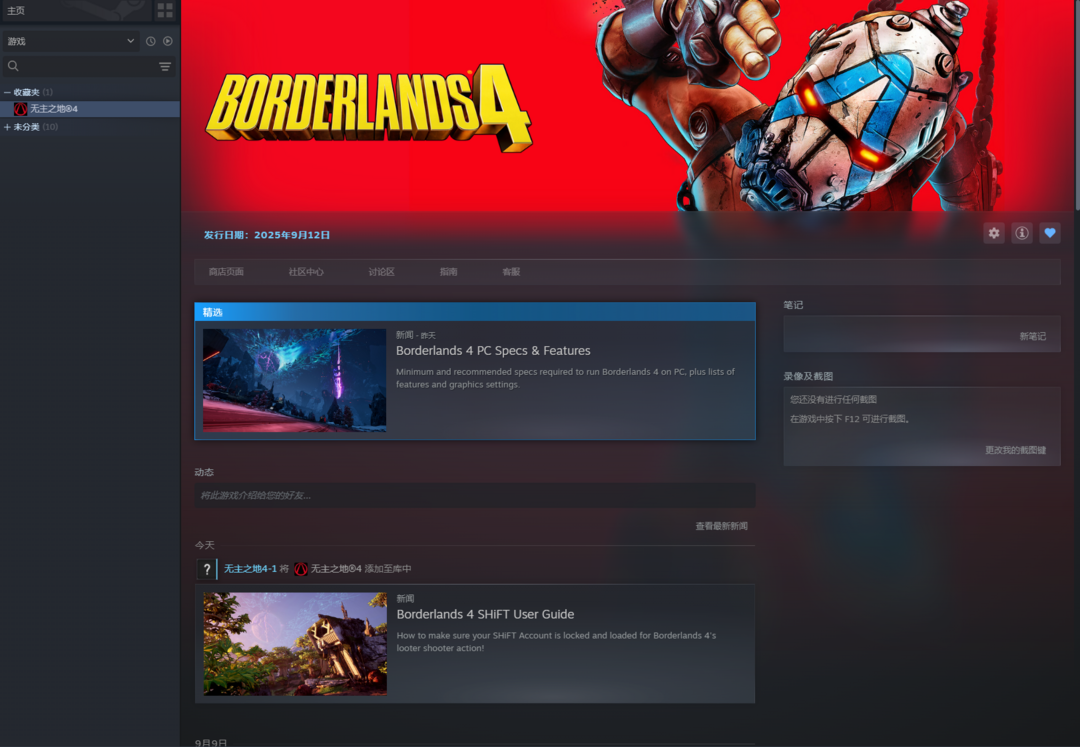Open the 社区中心 tab
Screen dimensions: 1080x747
coord(306,272)
